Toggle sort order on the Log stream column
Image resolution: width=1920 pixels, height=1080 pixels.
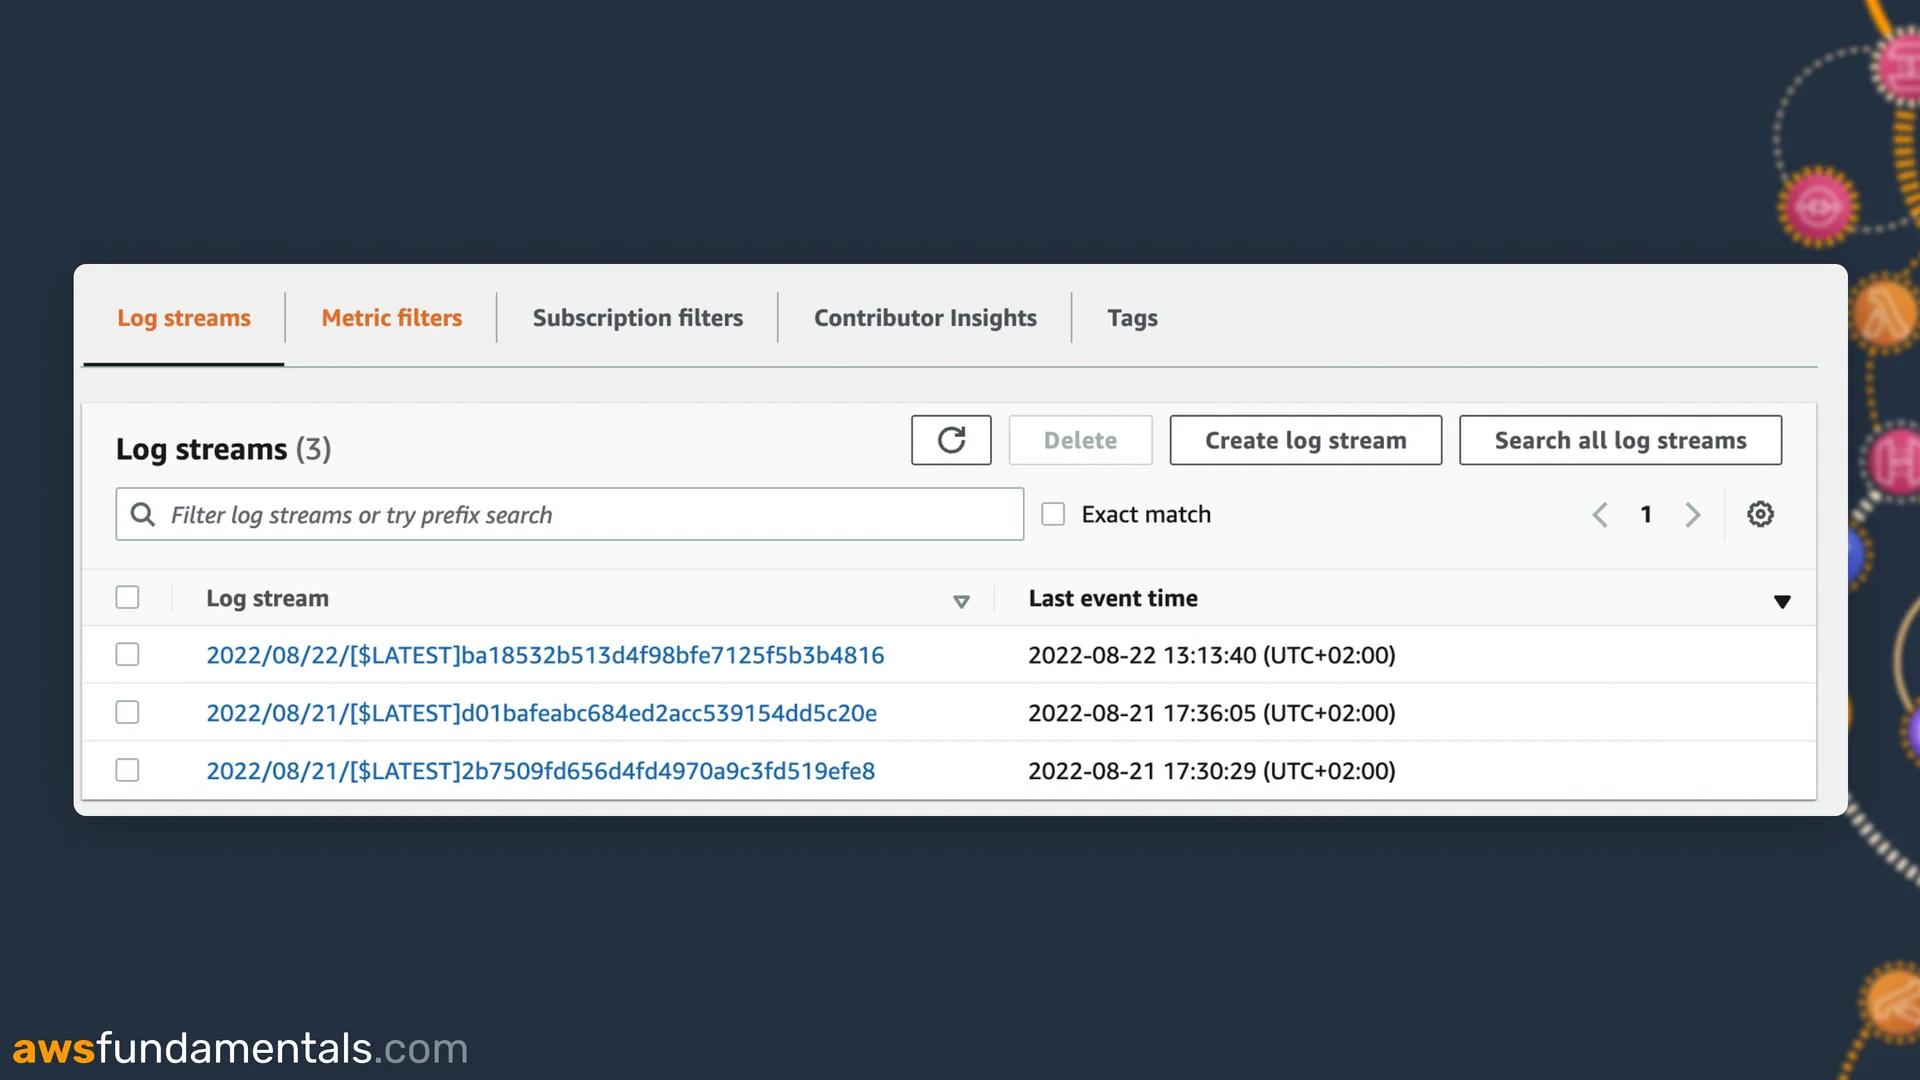point(962,601)
